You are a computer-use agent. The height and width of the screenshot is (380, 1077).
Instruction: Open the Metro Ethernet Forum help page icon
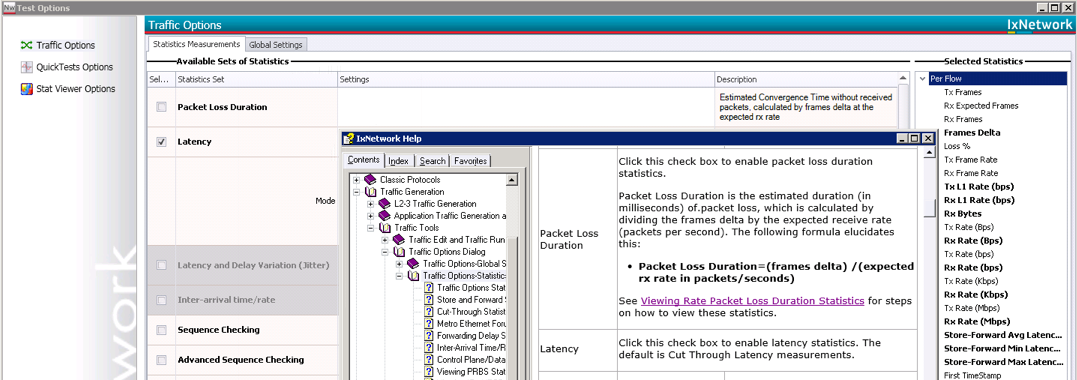(429, 324)
